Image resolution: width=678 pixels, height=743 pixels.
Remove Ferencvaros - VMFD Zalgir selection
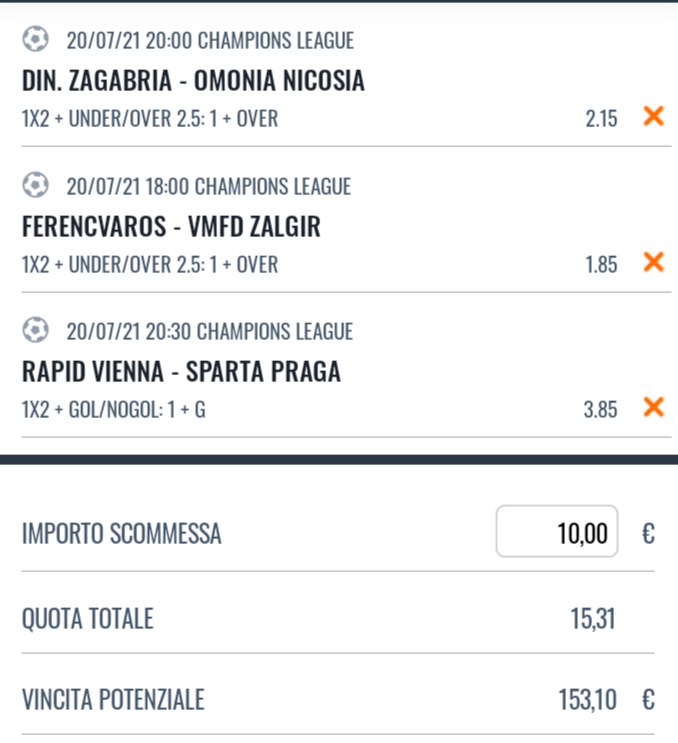(x=653, y=262)
